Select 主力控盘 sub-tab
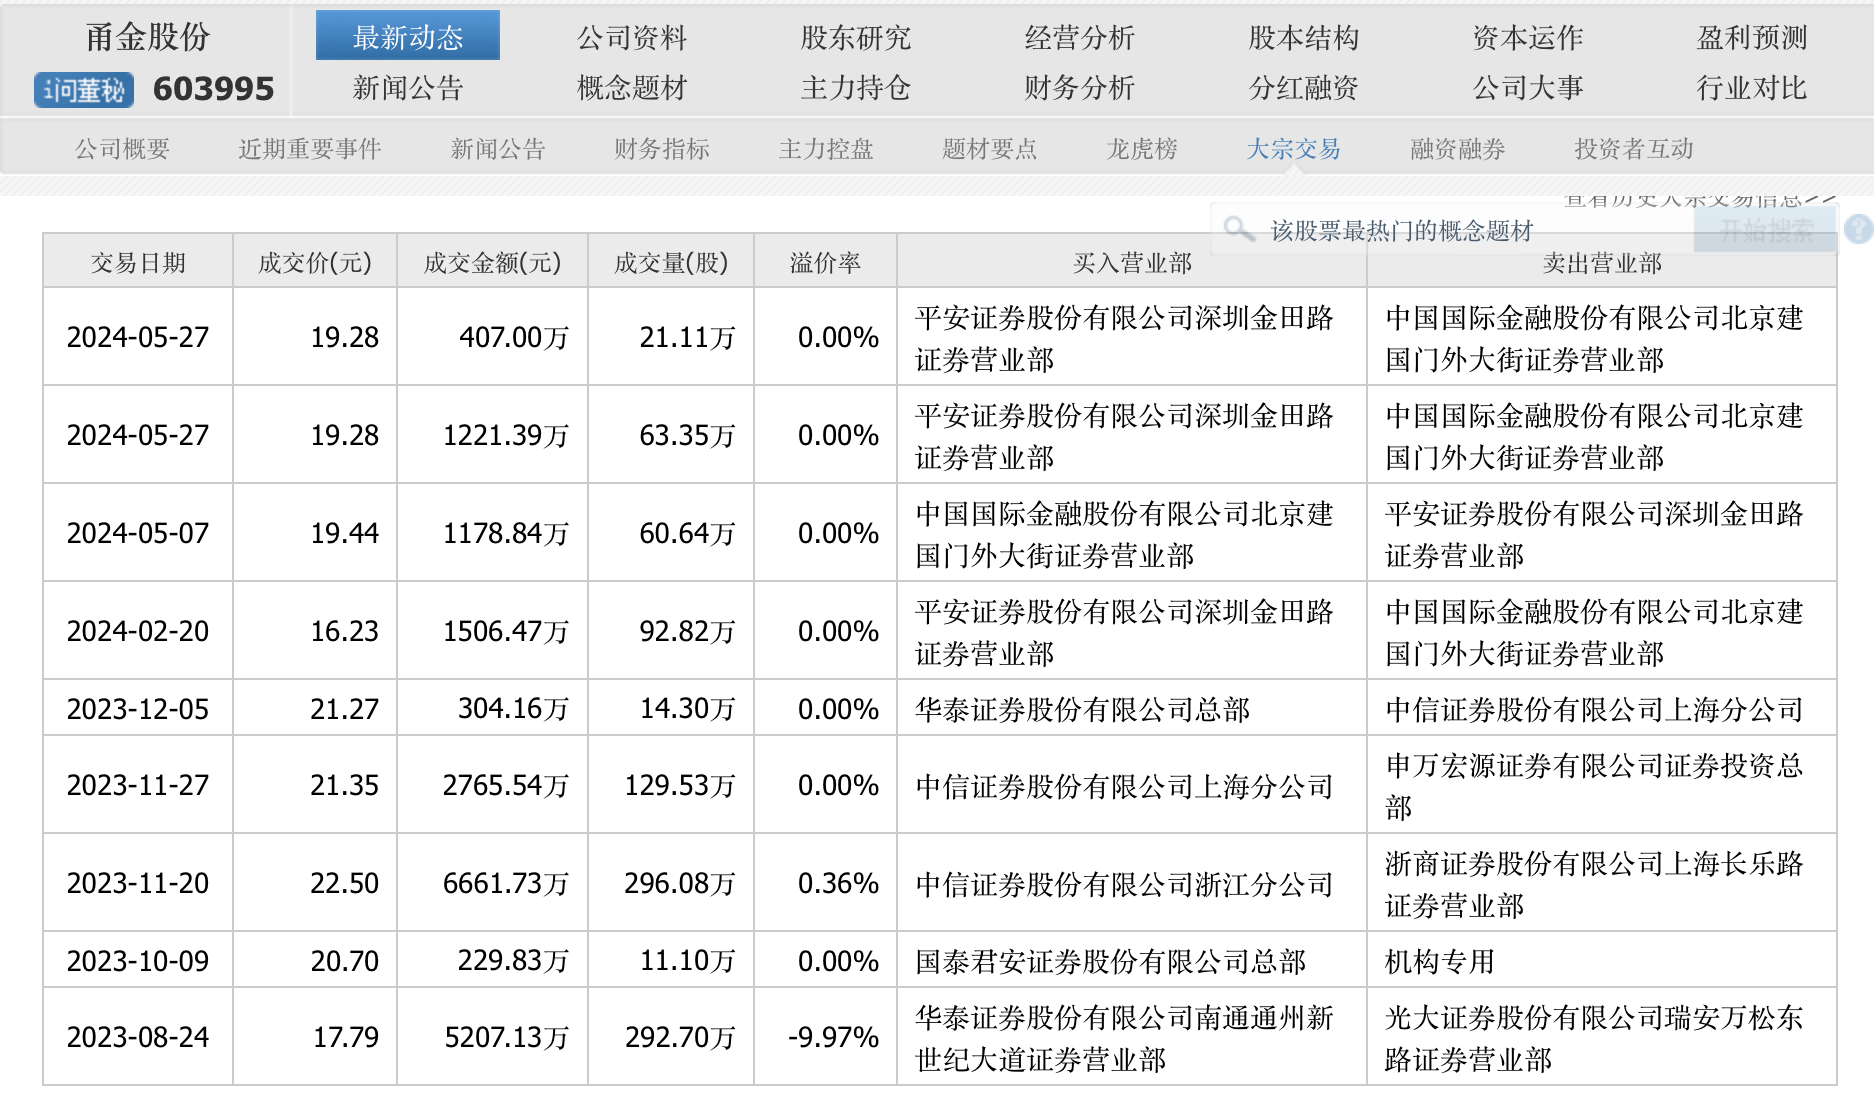 (826, 149)
